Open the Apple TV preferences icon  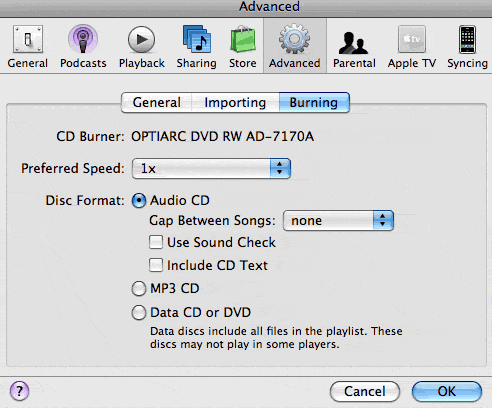click(412, 39)
